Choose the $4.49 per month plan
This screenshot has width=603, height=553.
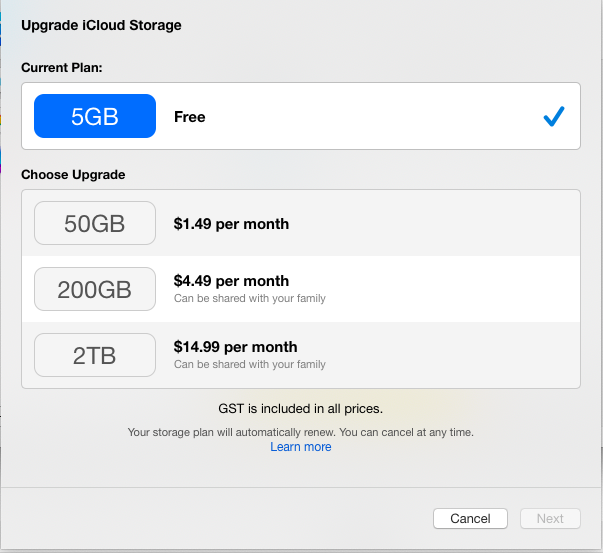coord(231,281)
